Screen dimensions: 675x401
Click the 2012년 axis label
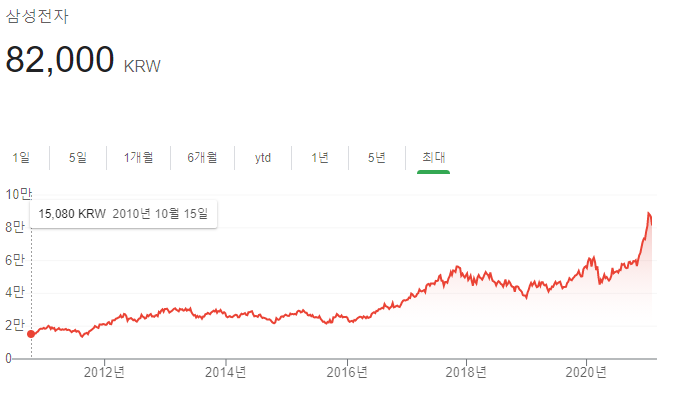coord(104,372)
